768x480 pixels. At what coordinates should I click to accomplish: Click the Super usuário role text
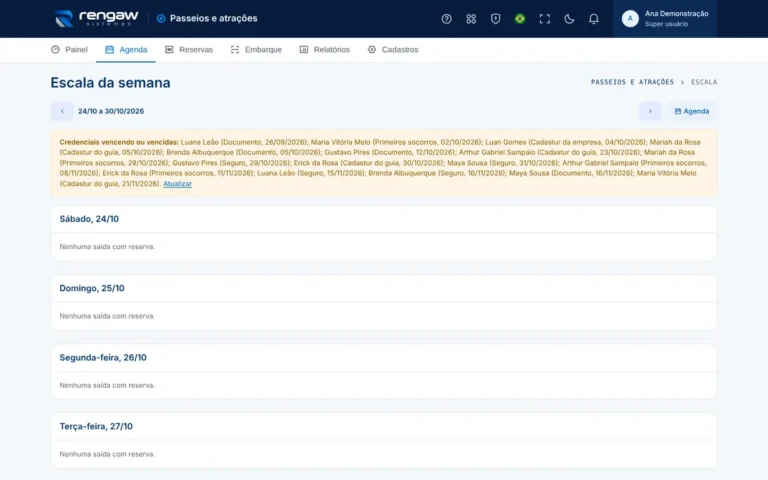pos(666,24)
